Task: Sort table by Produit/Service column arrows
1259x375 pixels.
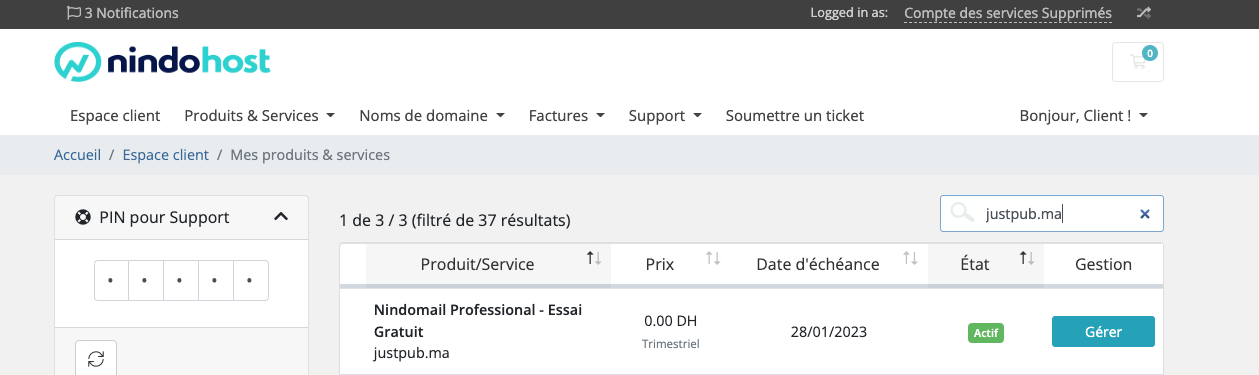Action: click(594, 259)
